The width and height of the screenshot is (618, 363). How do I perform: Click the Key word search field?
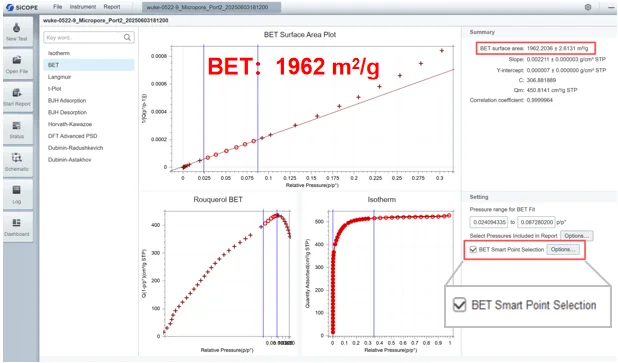tap(83, 37)
